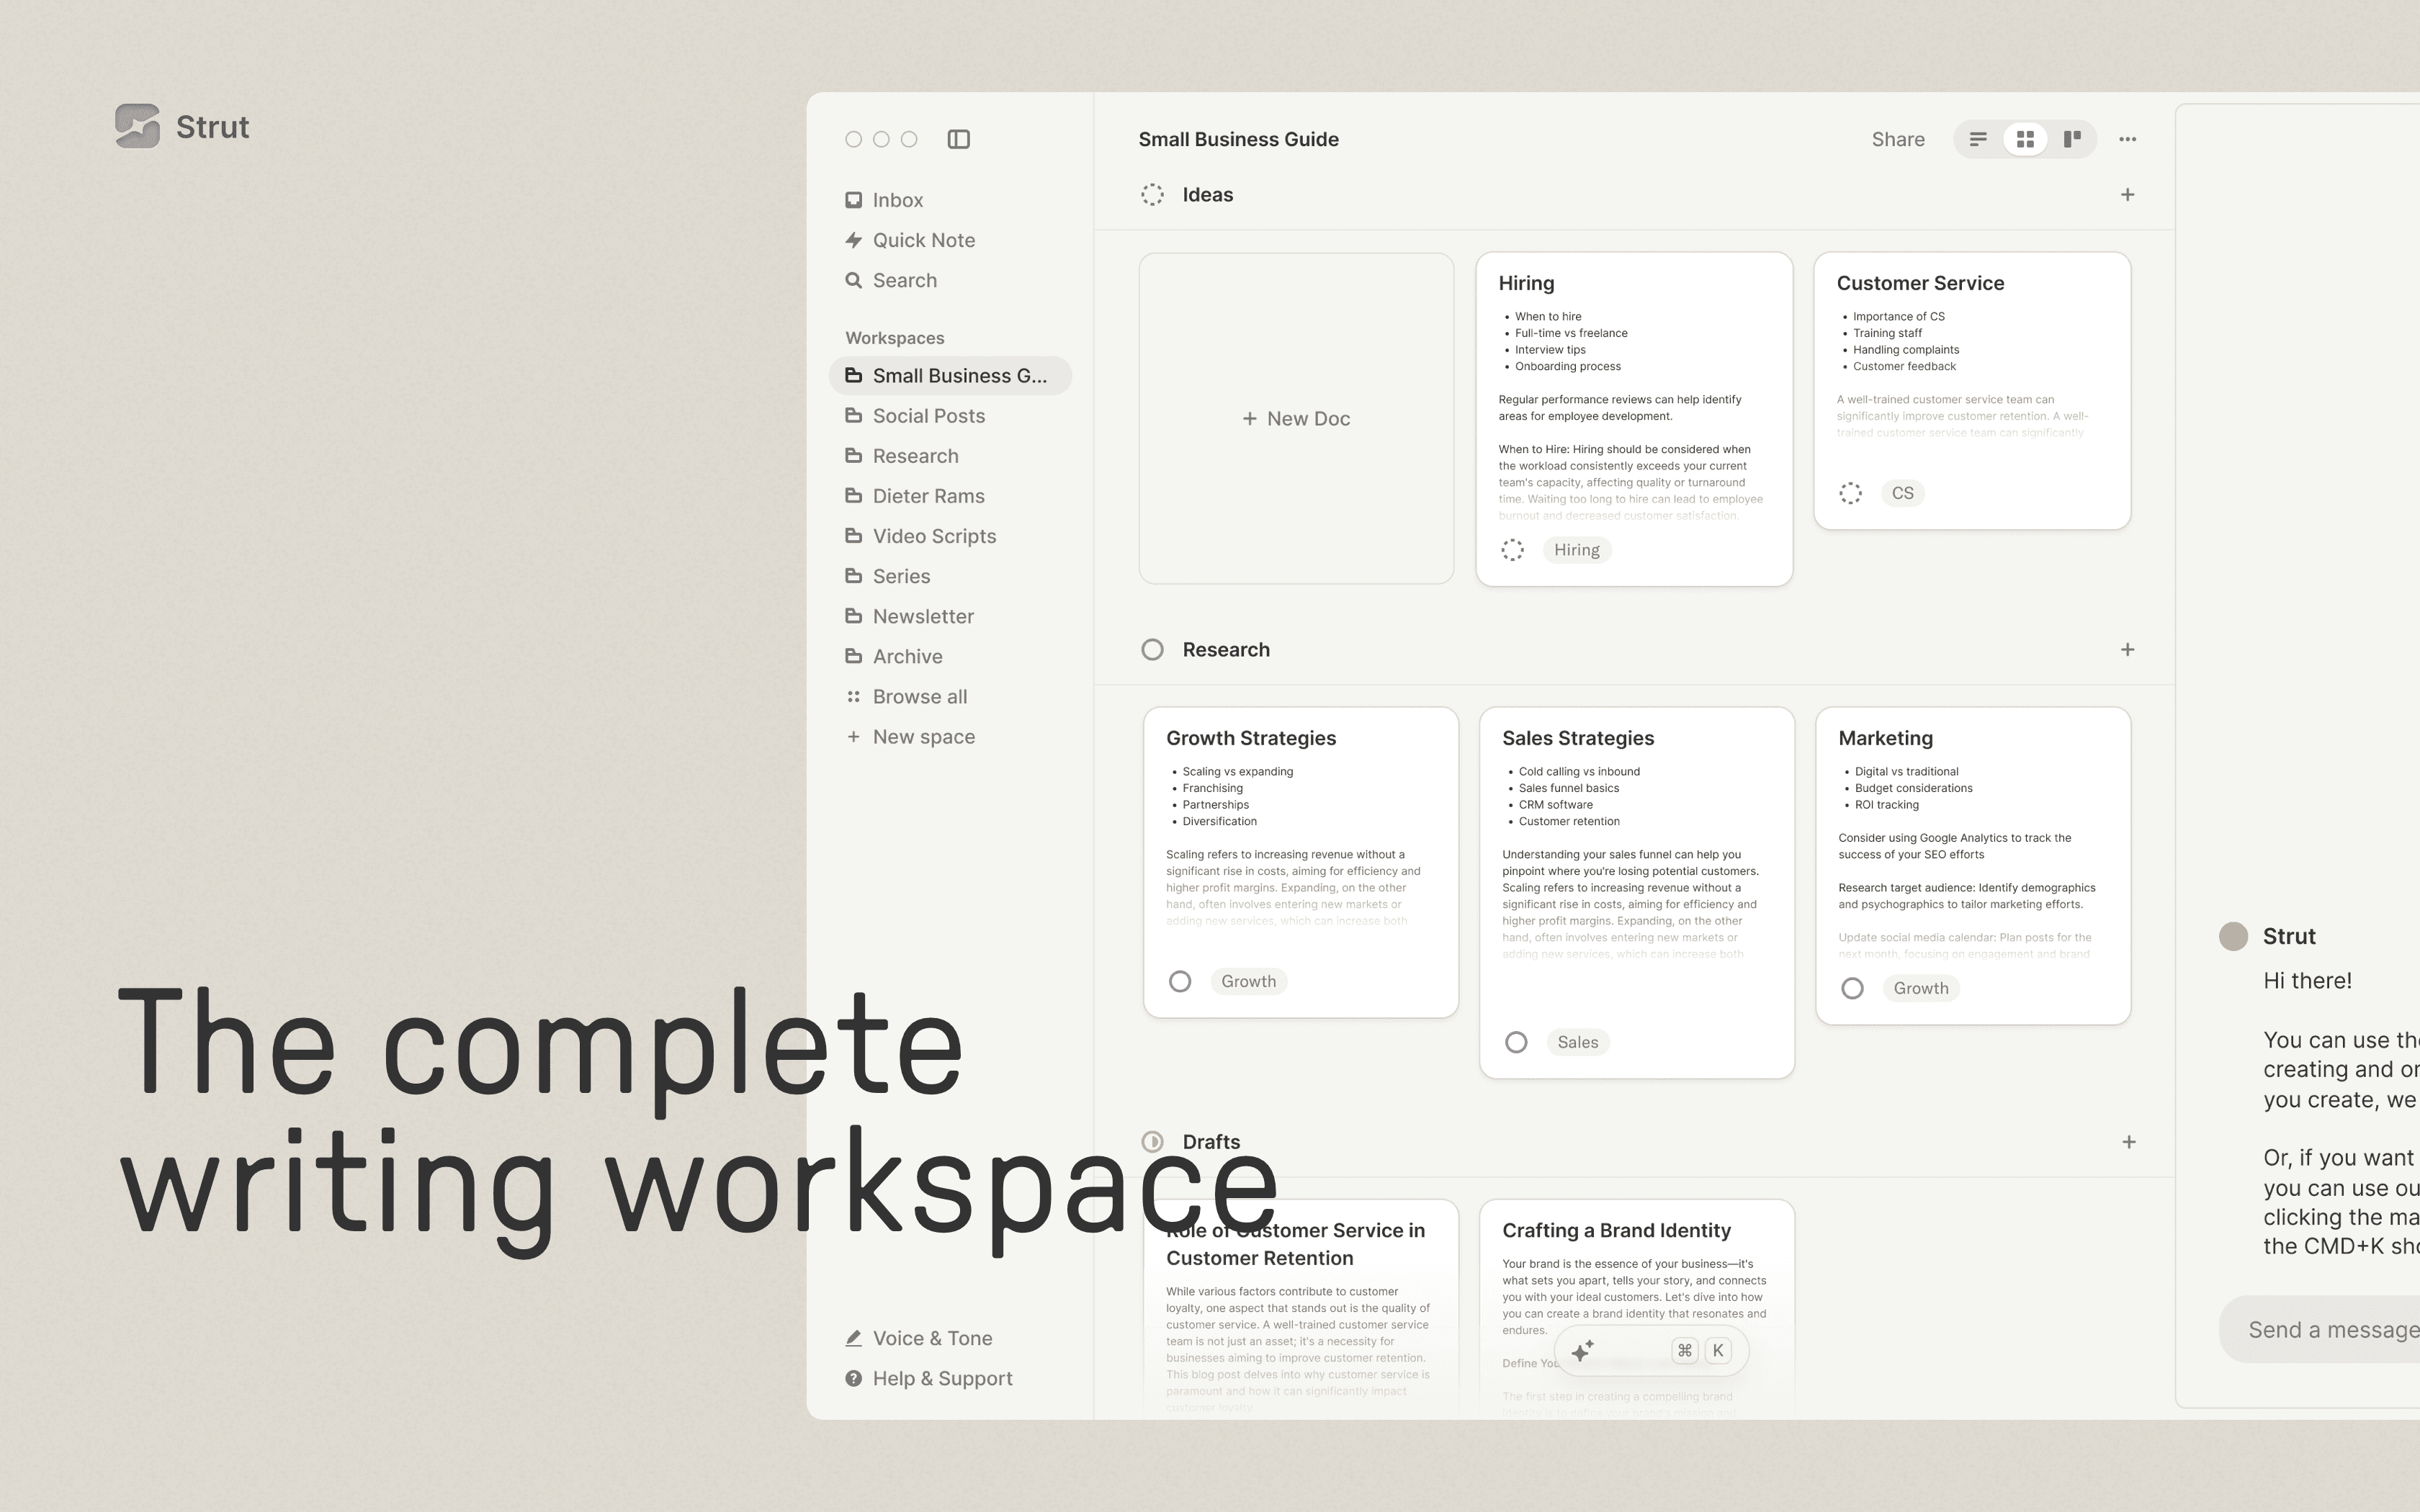Click the CS tag

[1902, 493]
